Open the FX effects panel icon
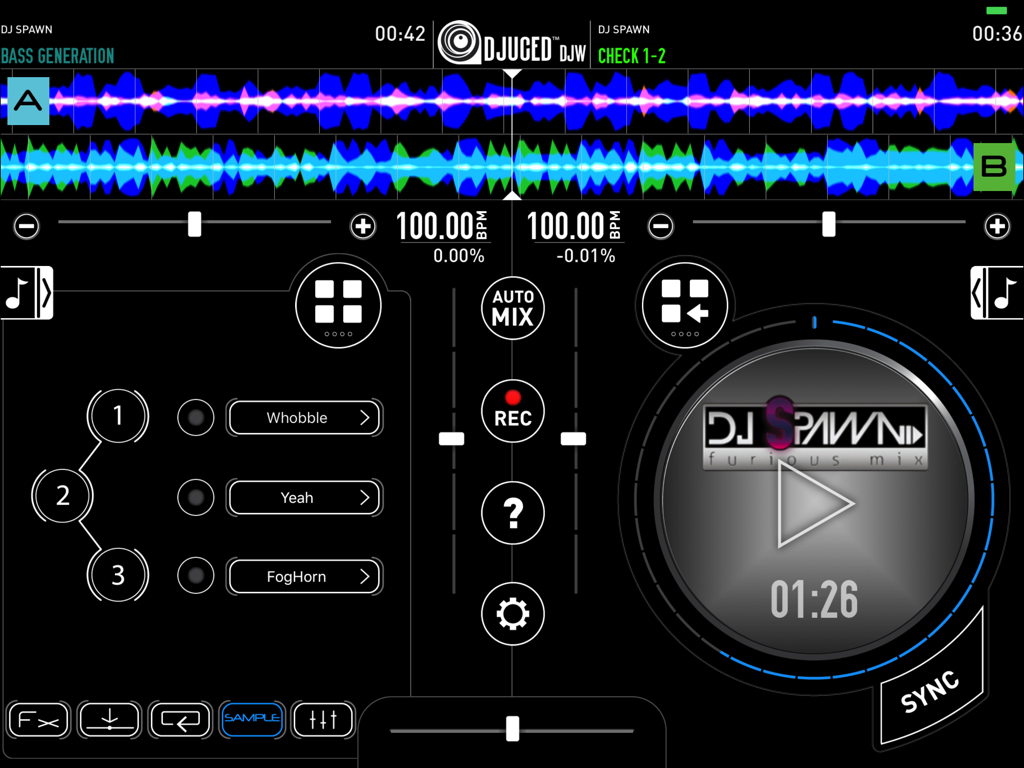 click(x=38, y=719)
